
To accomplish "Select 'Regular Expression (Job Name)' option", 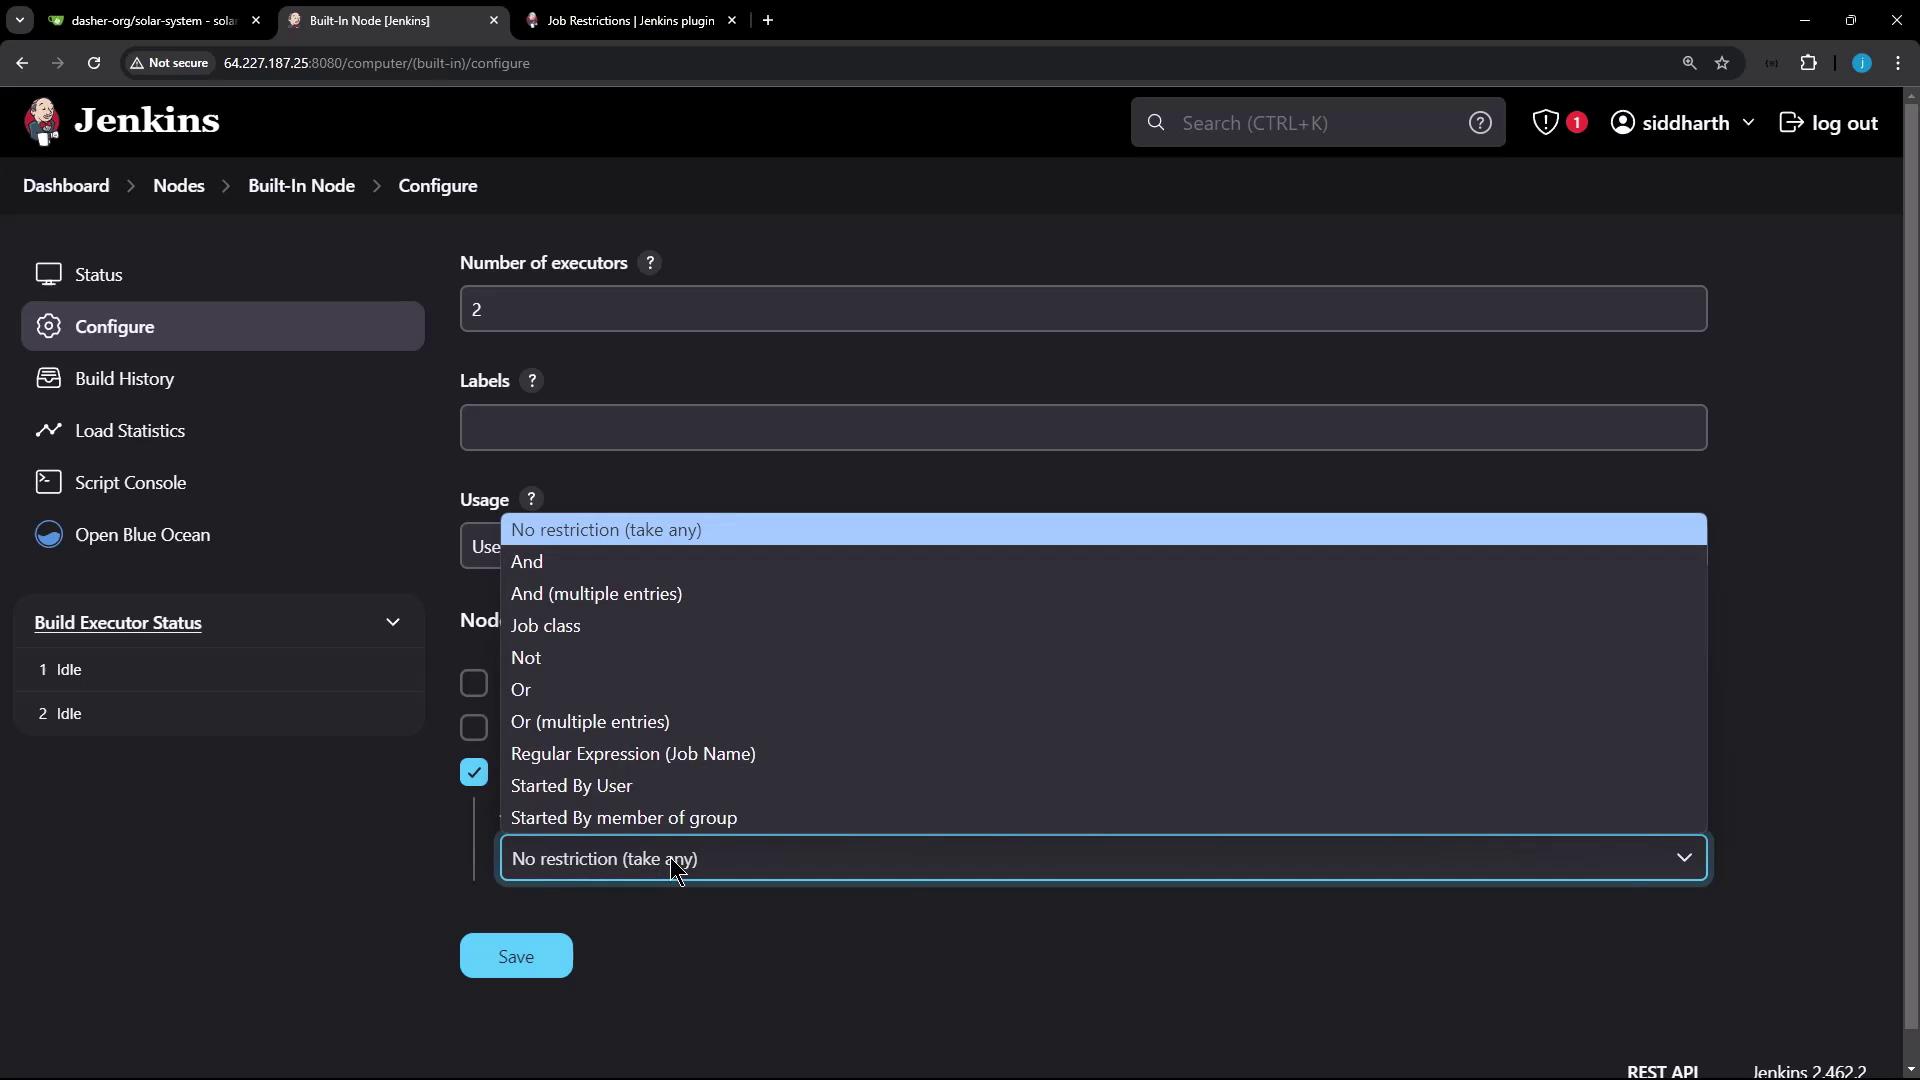I will [633, 754].
